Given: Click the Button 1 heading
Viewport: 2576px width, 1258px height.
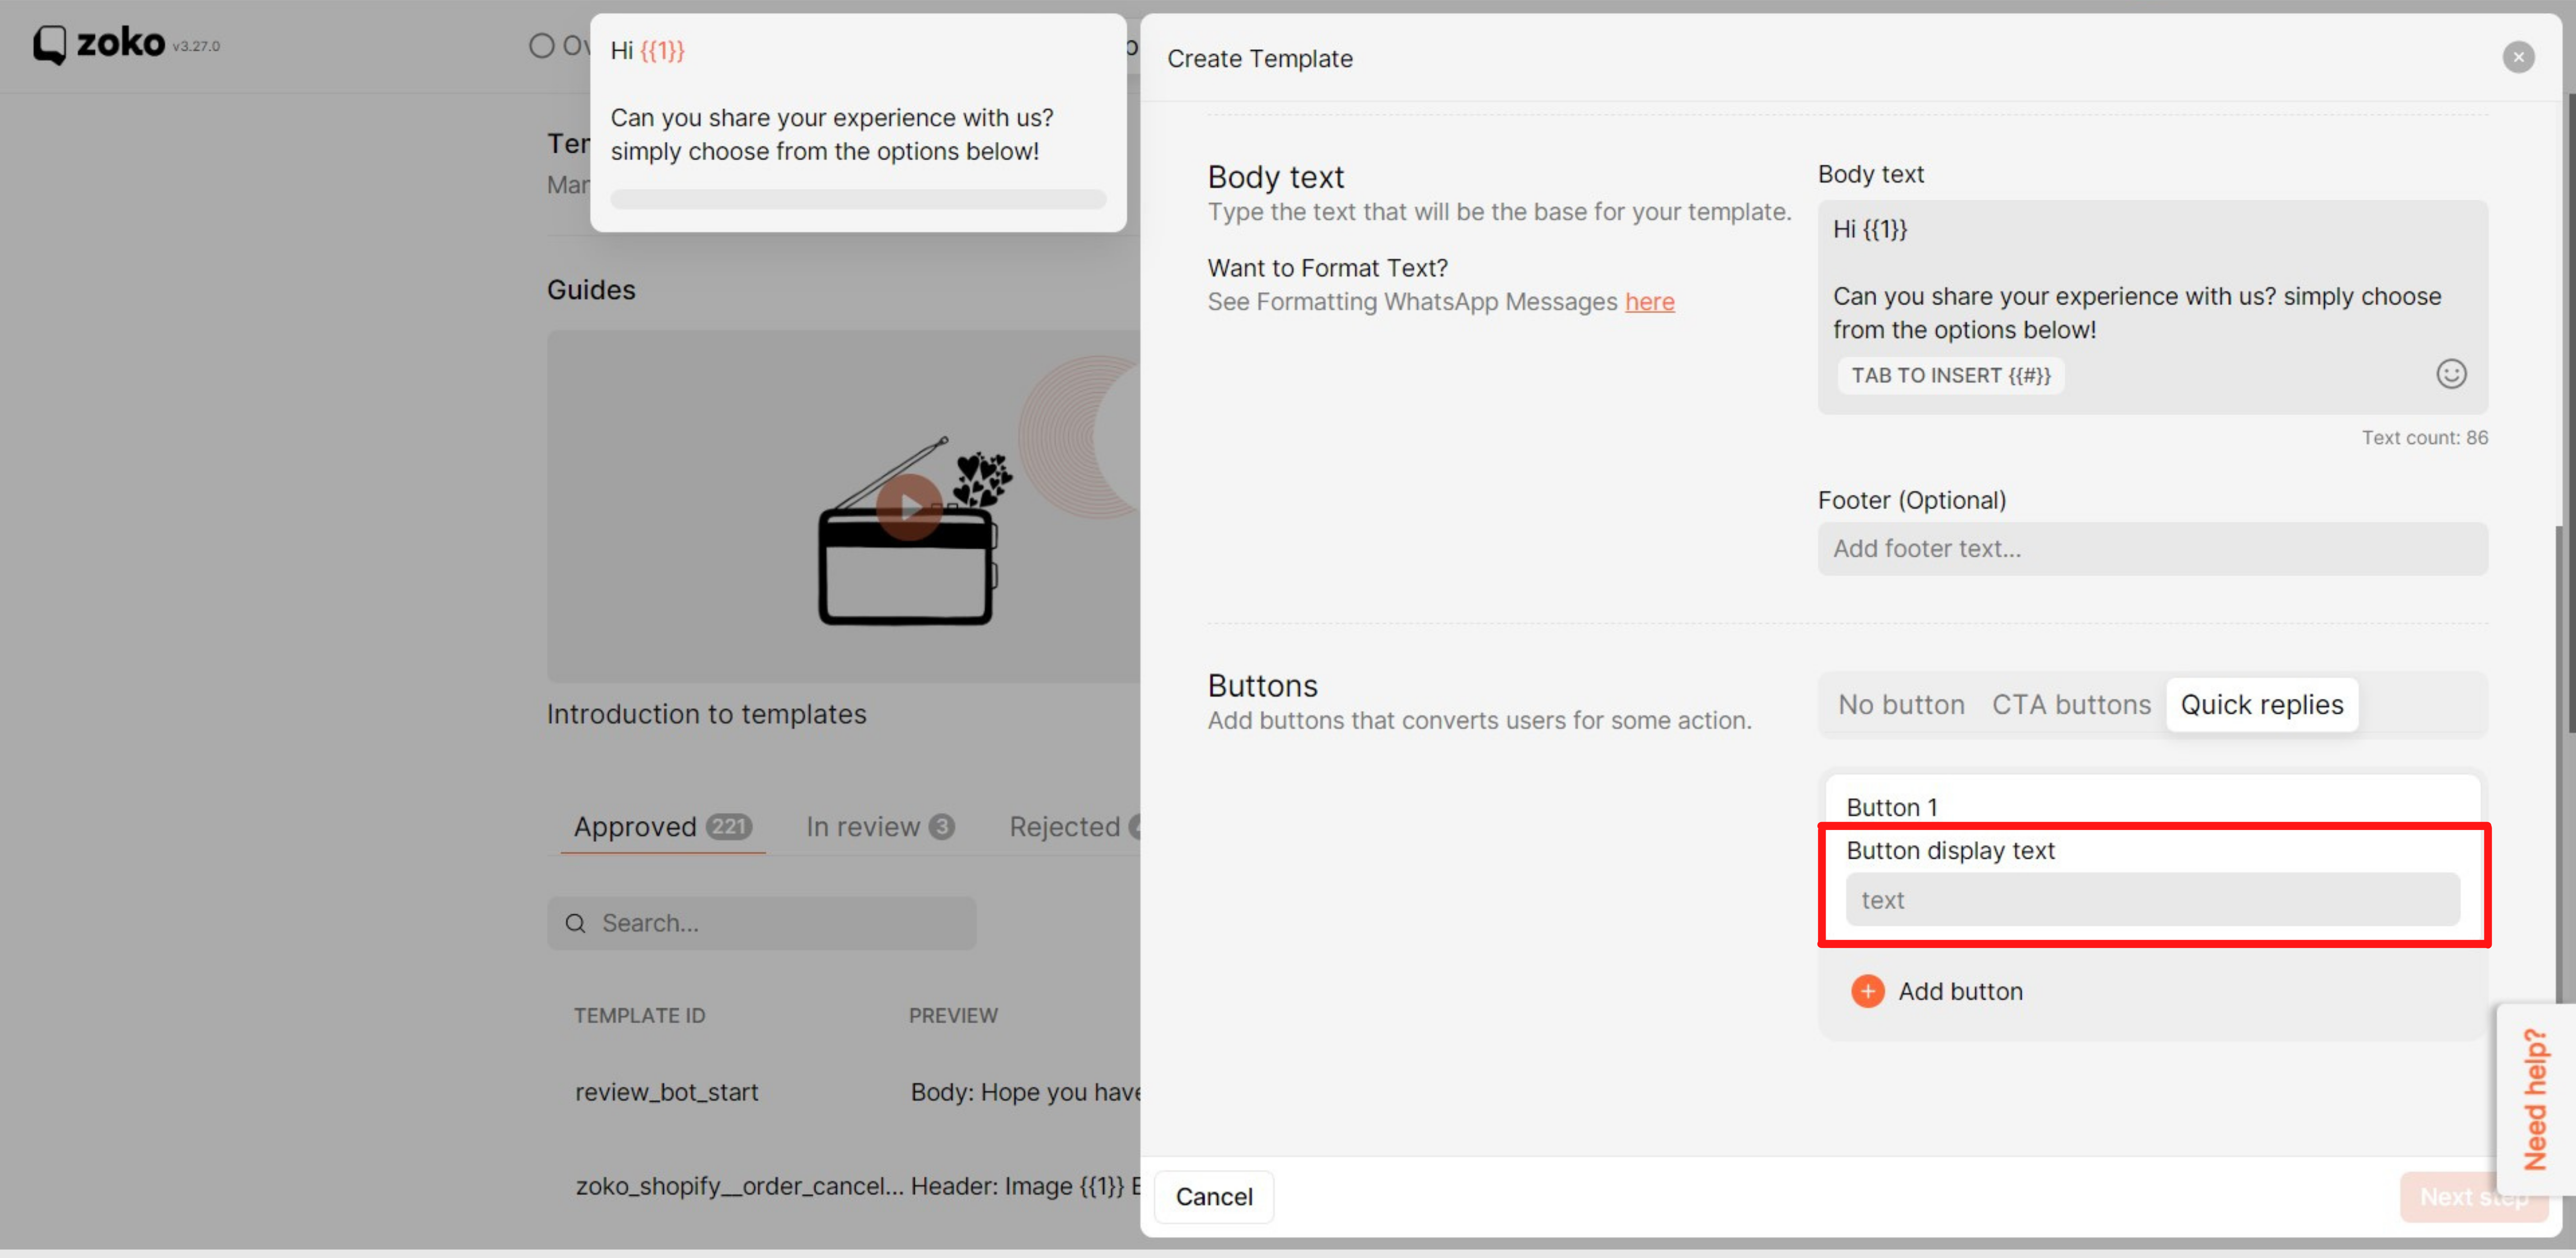Looking at the screenshot, I should [x=1891, y=807].
